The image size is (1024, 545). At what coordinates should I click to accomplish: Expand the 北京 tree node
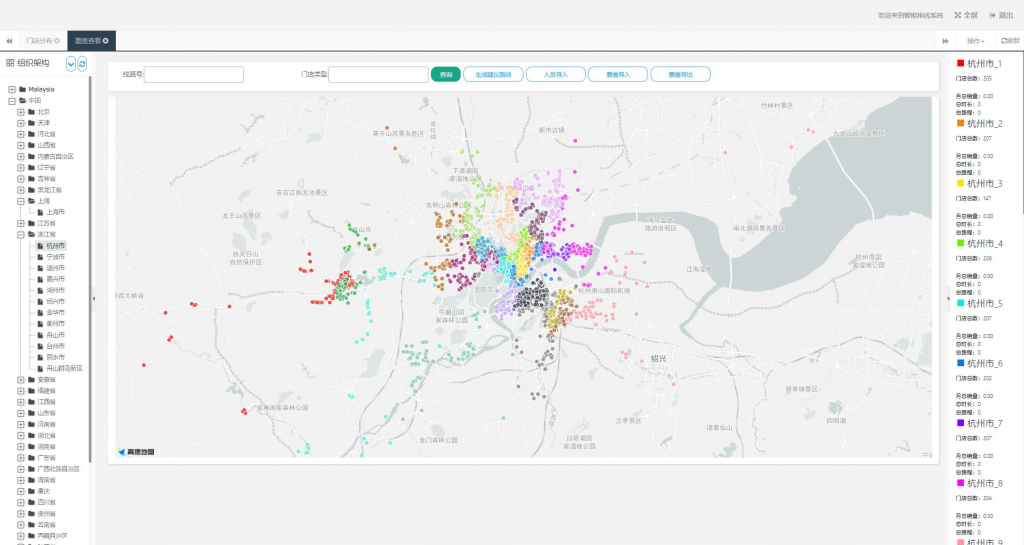[x=20, y=112]
